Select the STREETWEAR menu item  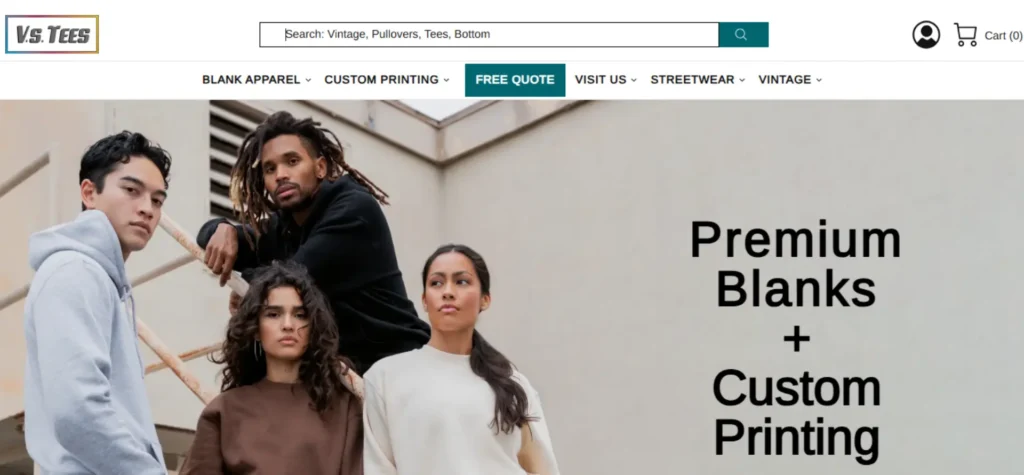click(x=692, y=80)
